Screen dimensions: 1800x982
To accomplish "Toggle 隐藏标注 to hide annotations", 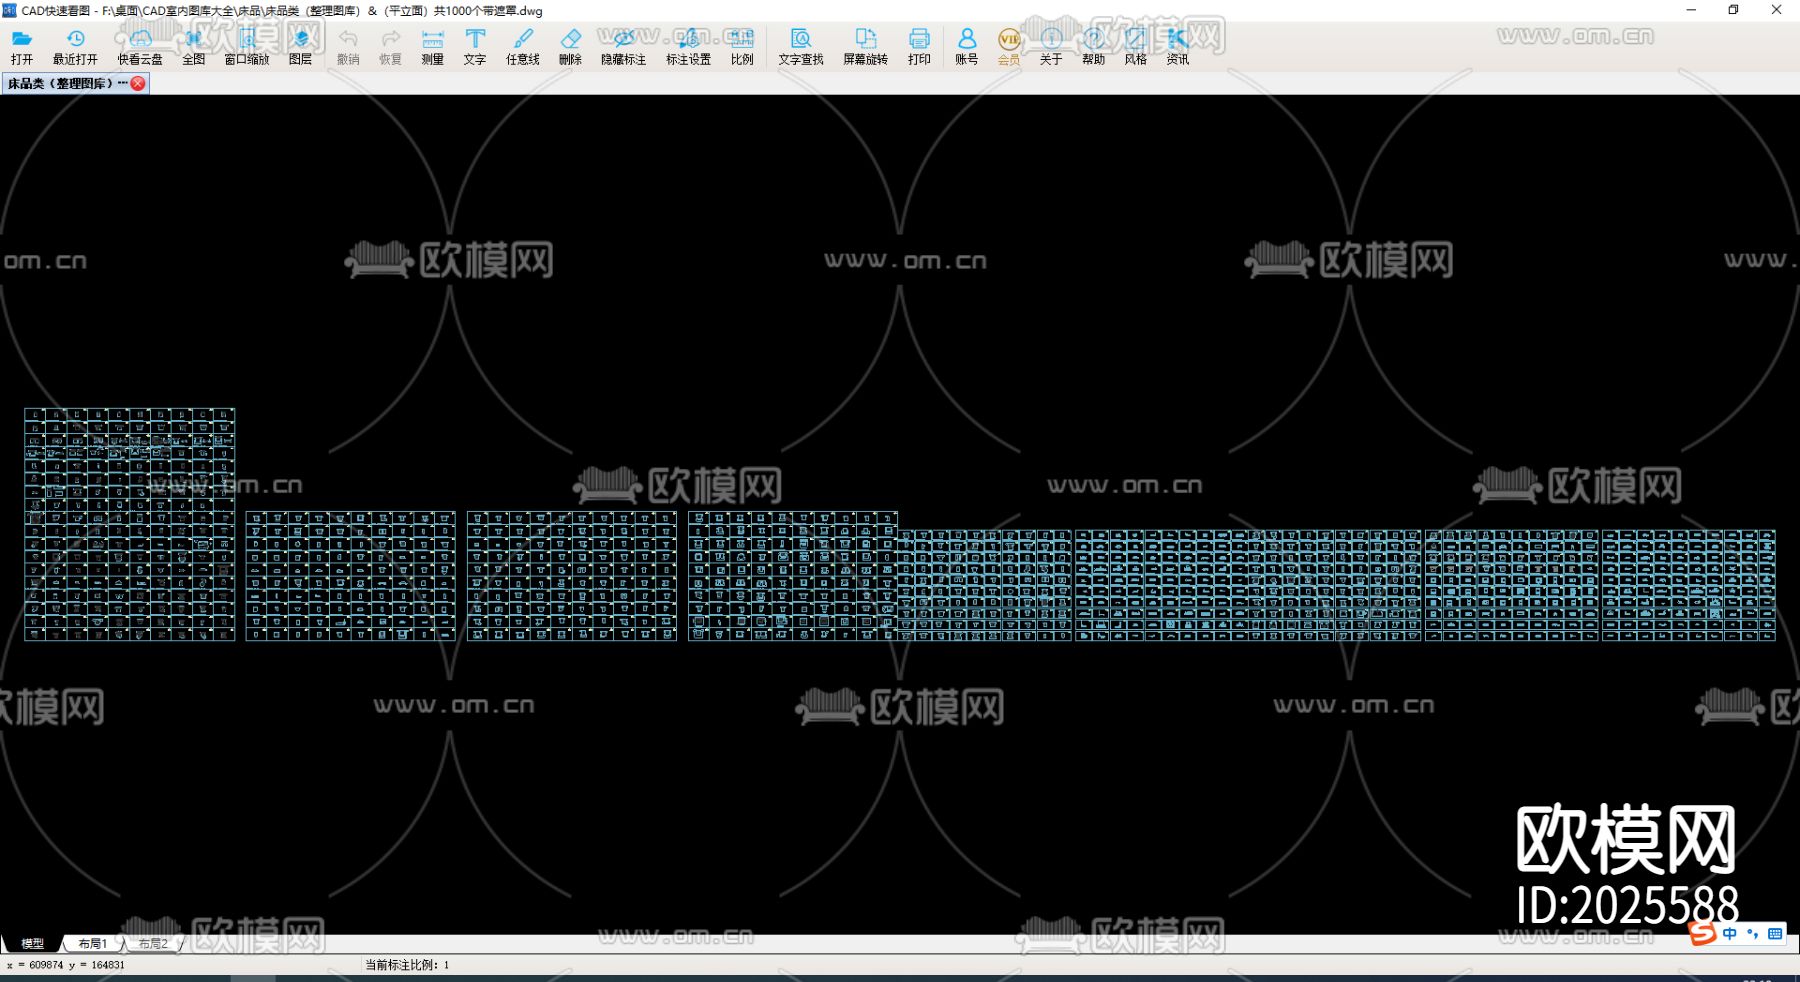I will pos(623,46).
